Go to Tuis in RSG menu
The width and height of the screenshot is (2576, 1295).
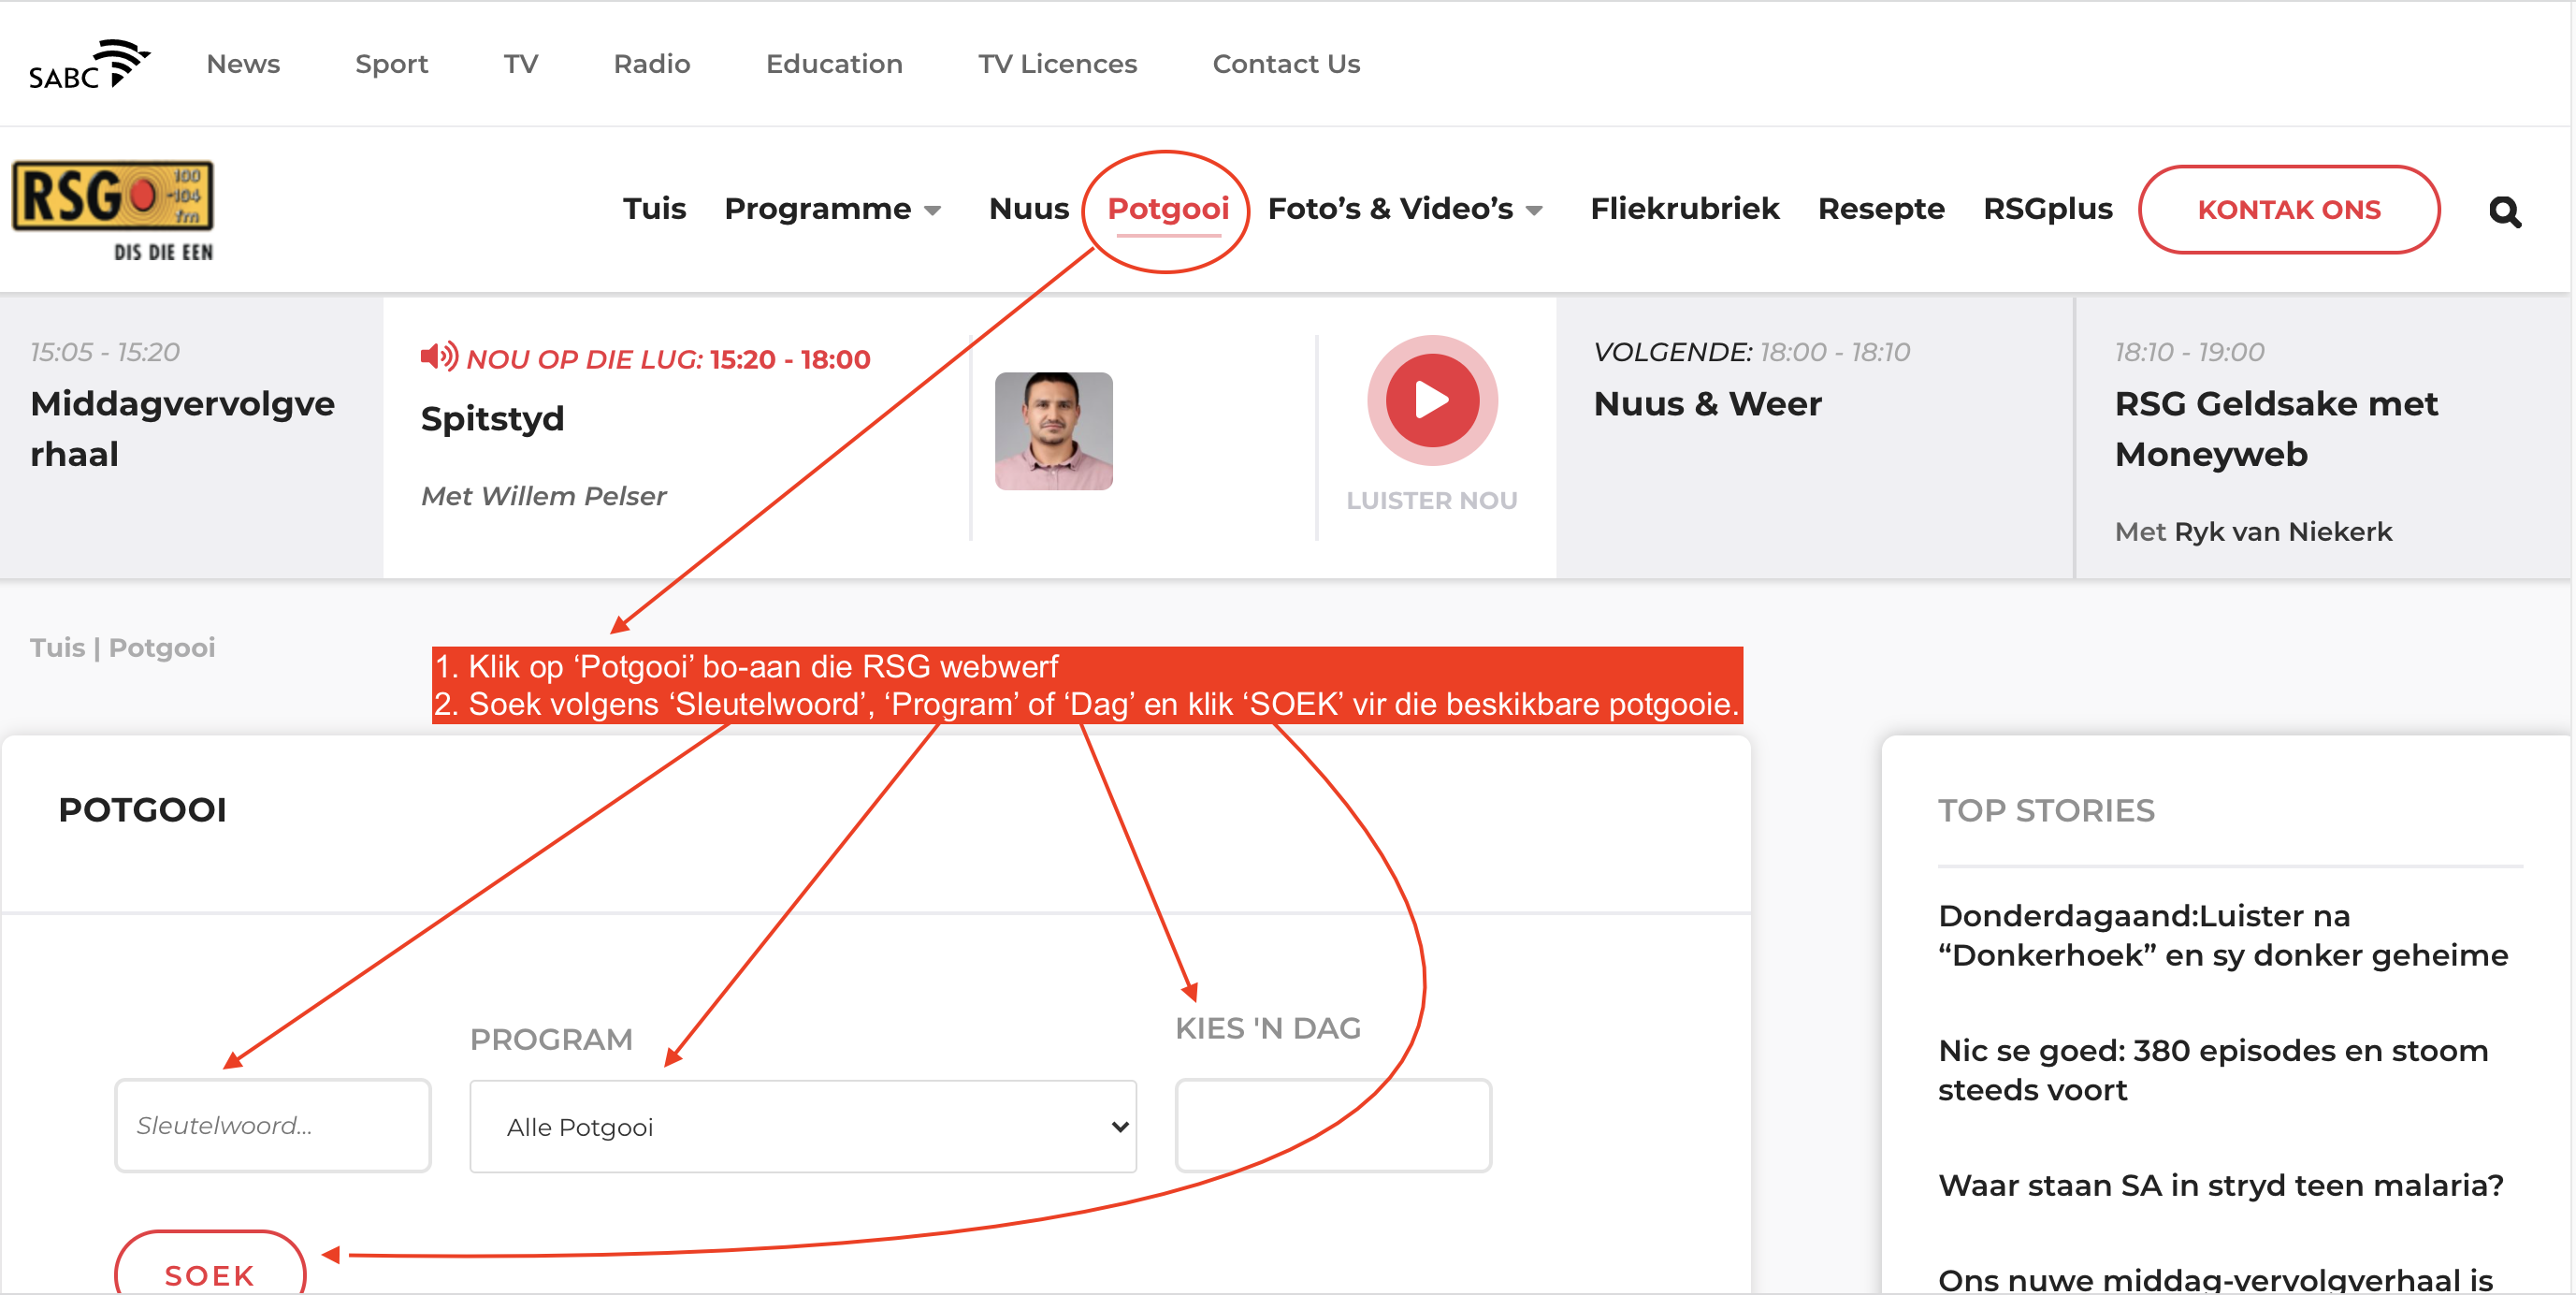[x=655, y=208]
